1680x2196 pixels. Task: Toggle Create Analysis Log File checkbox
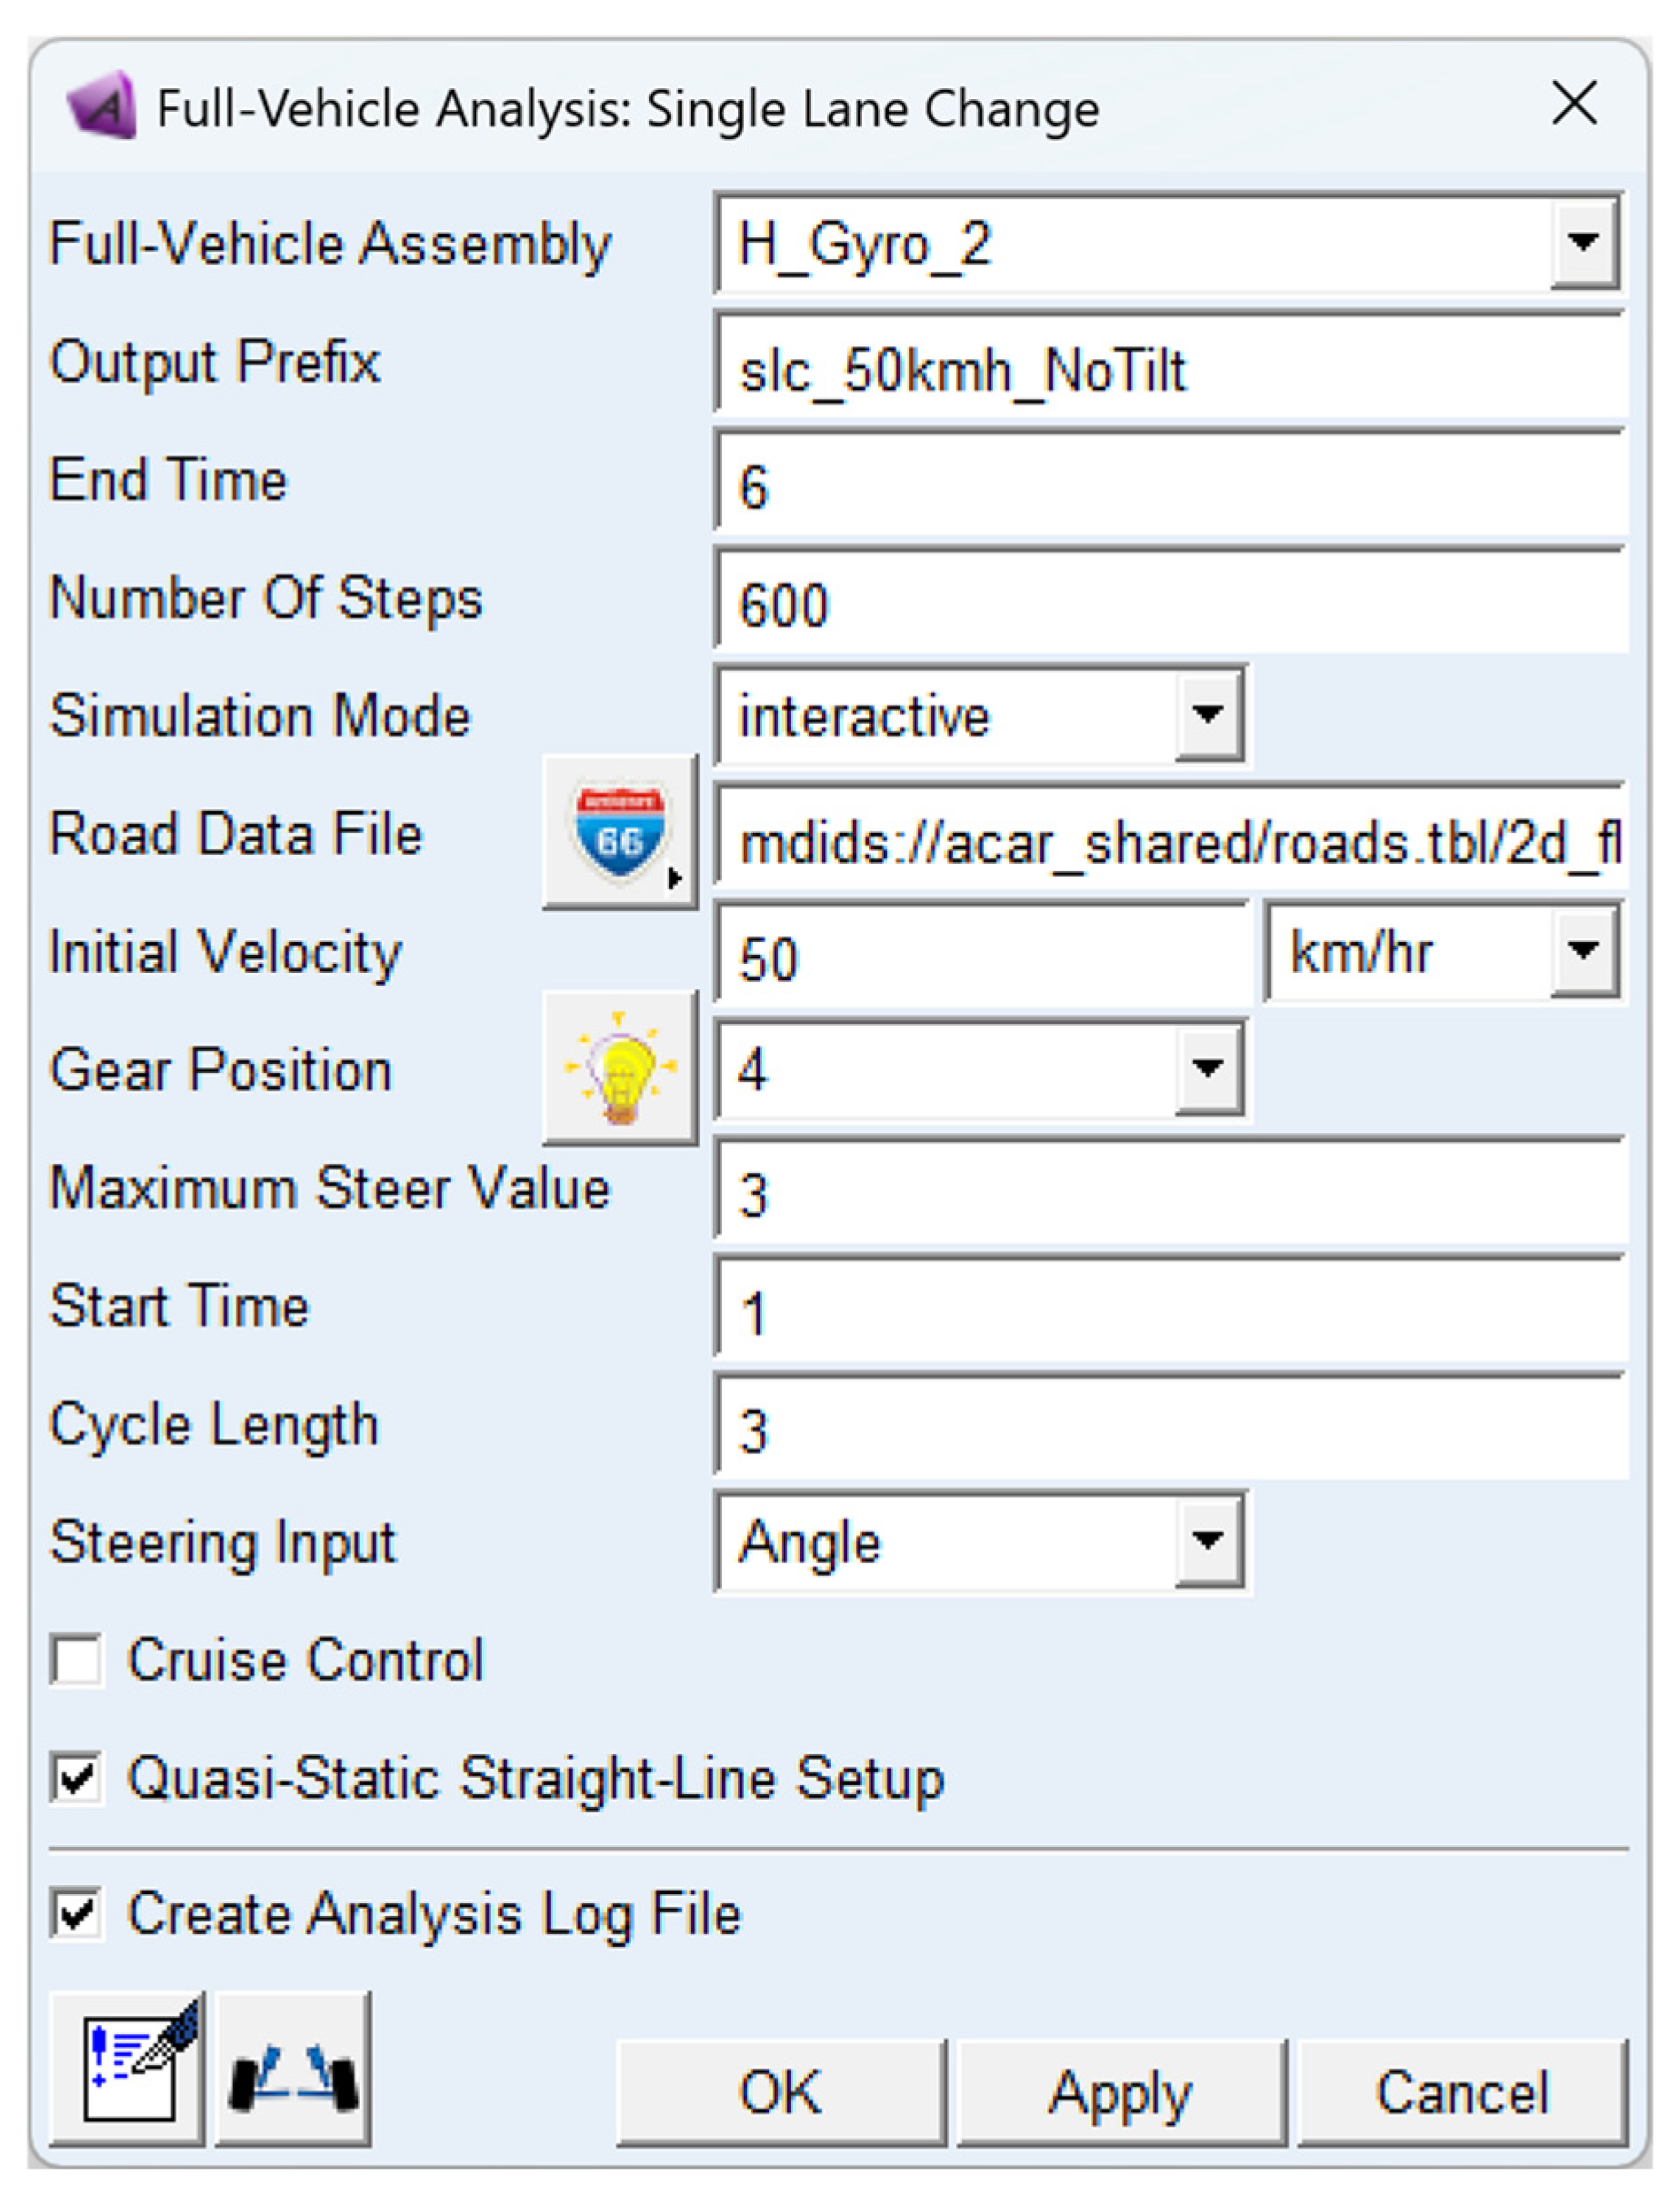coord(77,1914)
